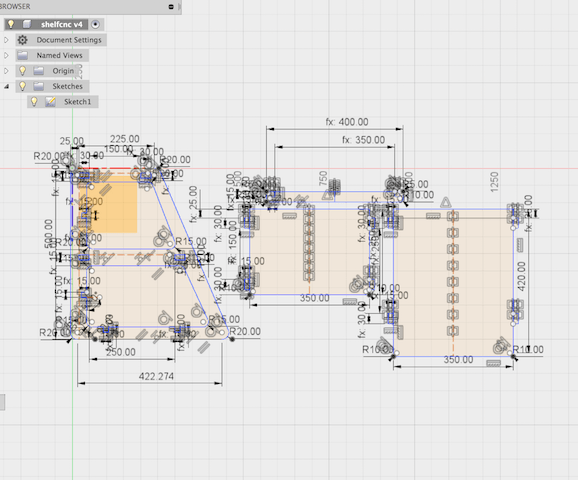The height and width of the screenshot is (480, 578).
Task: Click the Origin folder icon
Action: [38, 71]
